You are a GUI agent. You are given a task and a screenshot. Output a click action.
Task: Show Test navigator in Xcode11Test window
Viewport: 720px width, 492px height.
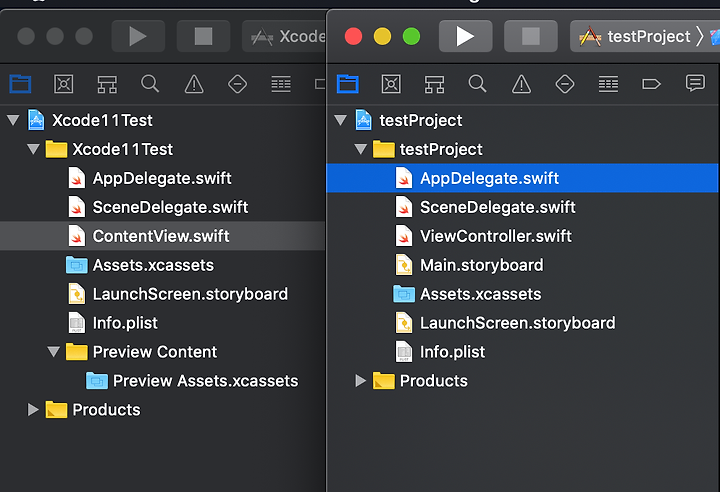point(237,84)
